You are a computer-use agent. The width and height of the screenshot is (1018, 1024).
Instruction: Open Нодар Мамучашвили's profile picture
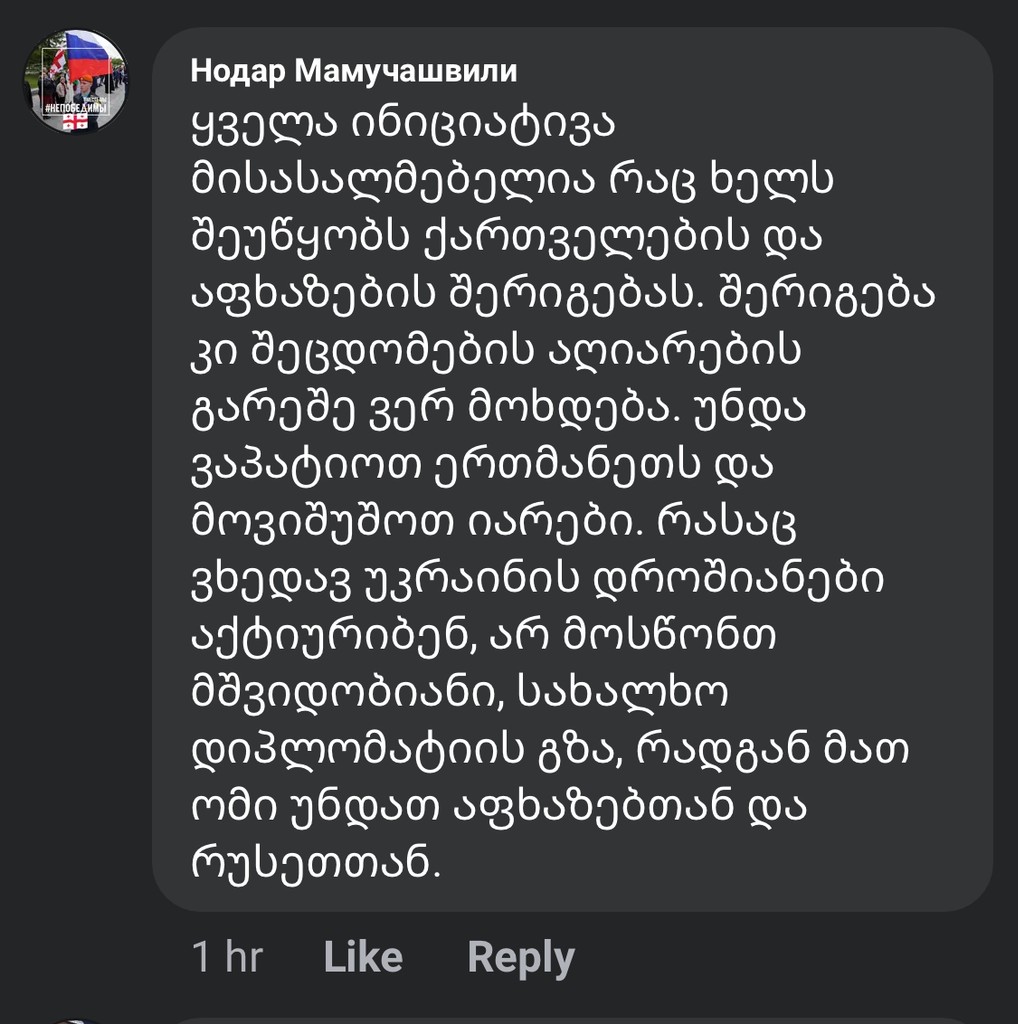pyautogui.click(x=76, y=81)
